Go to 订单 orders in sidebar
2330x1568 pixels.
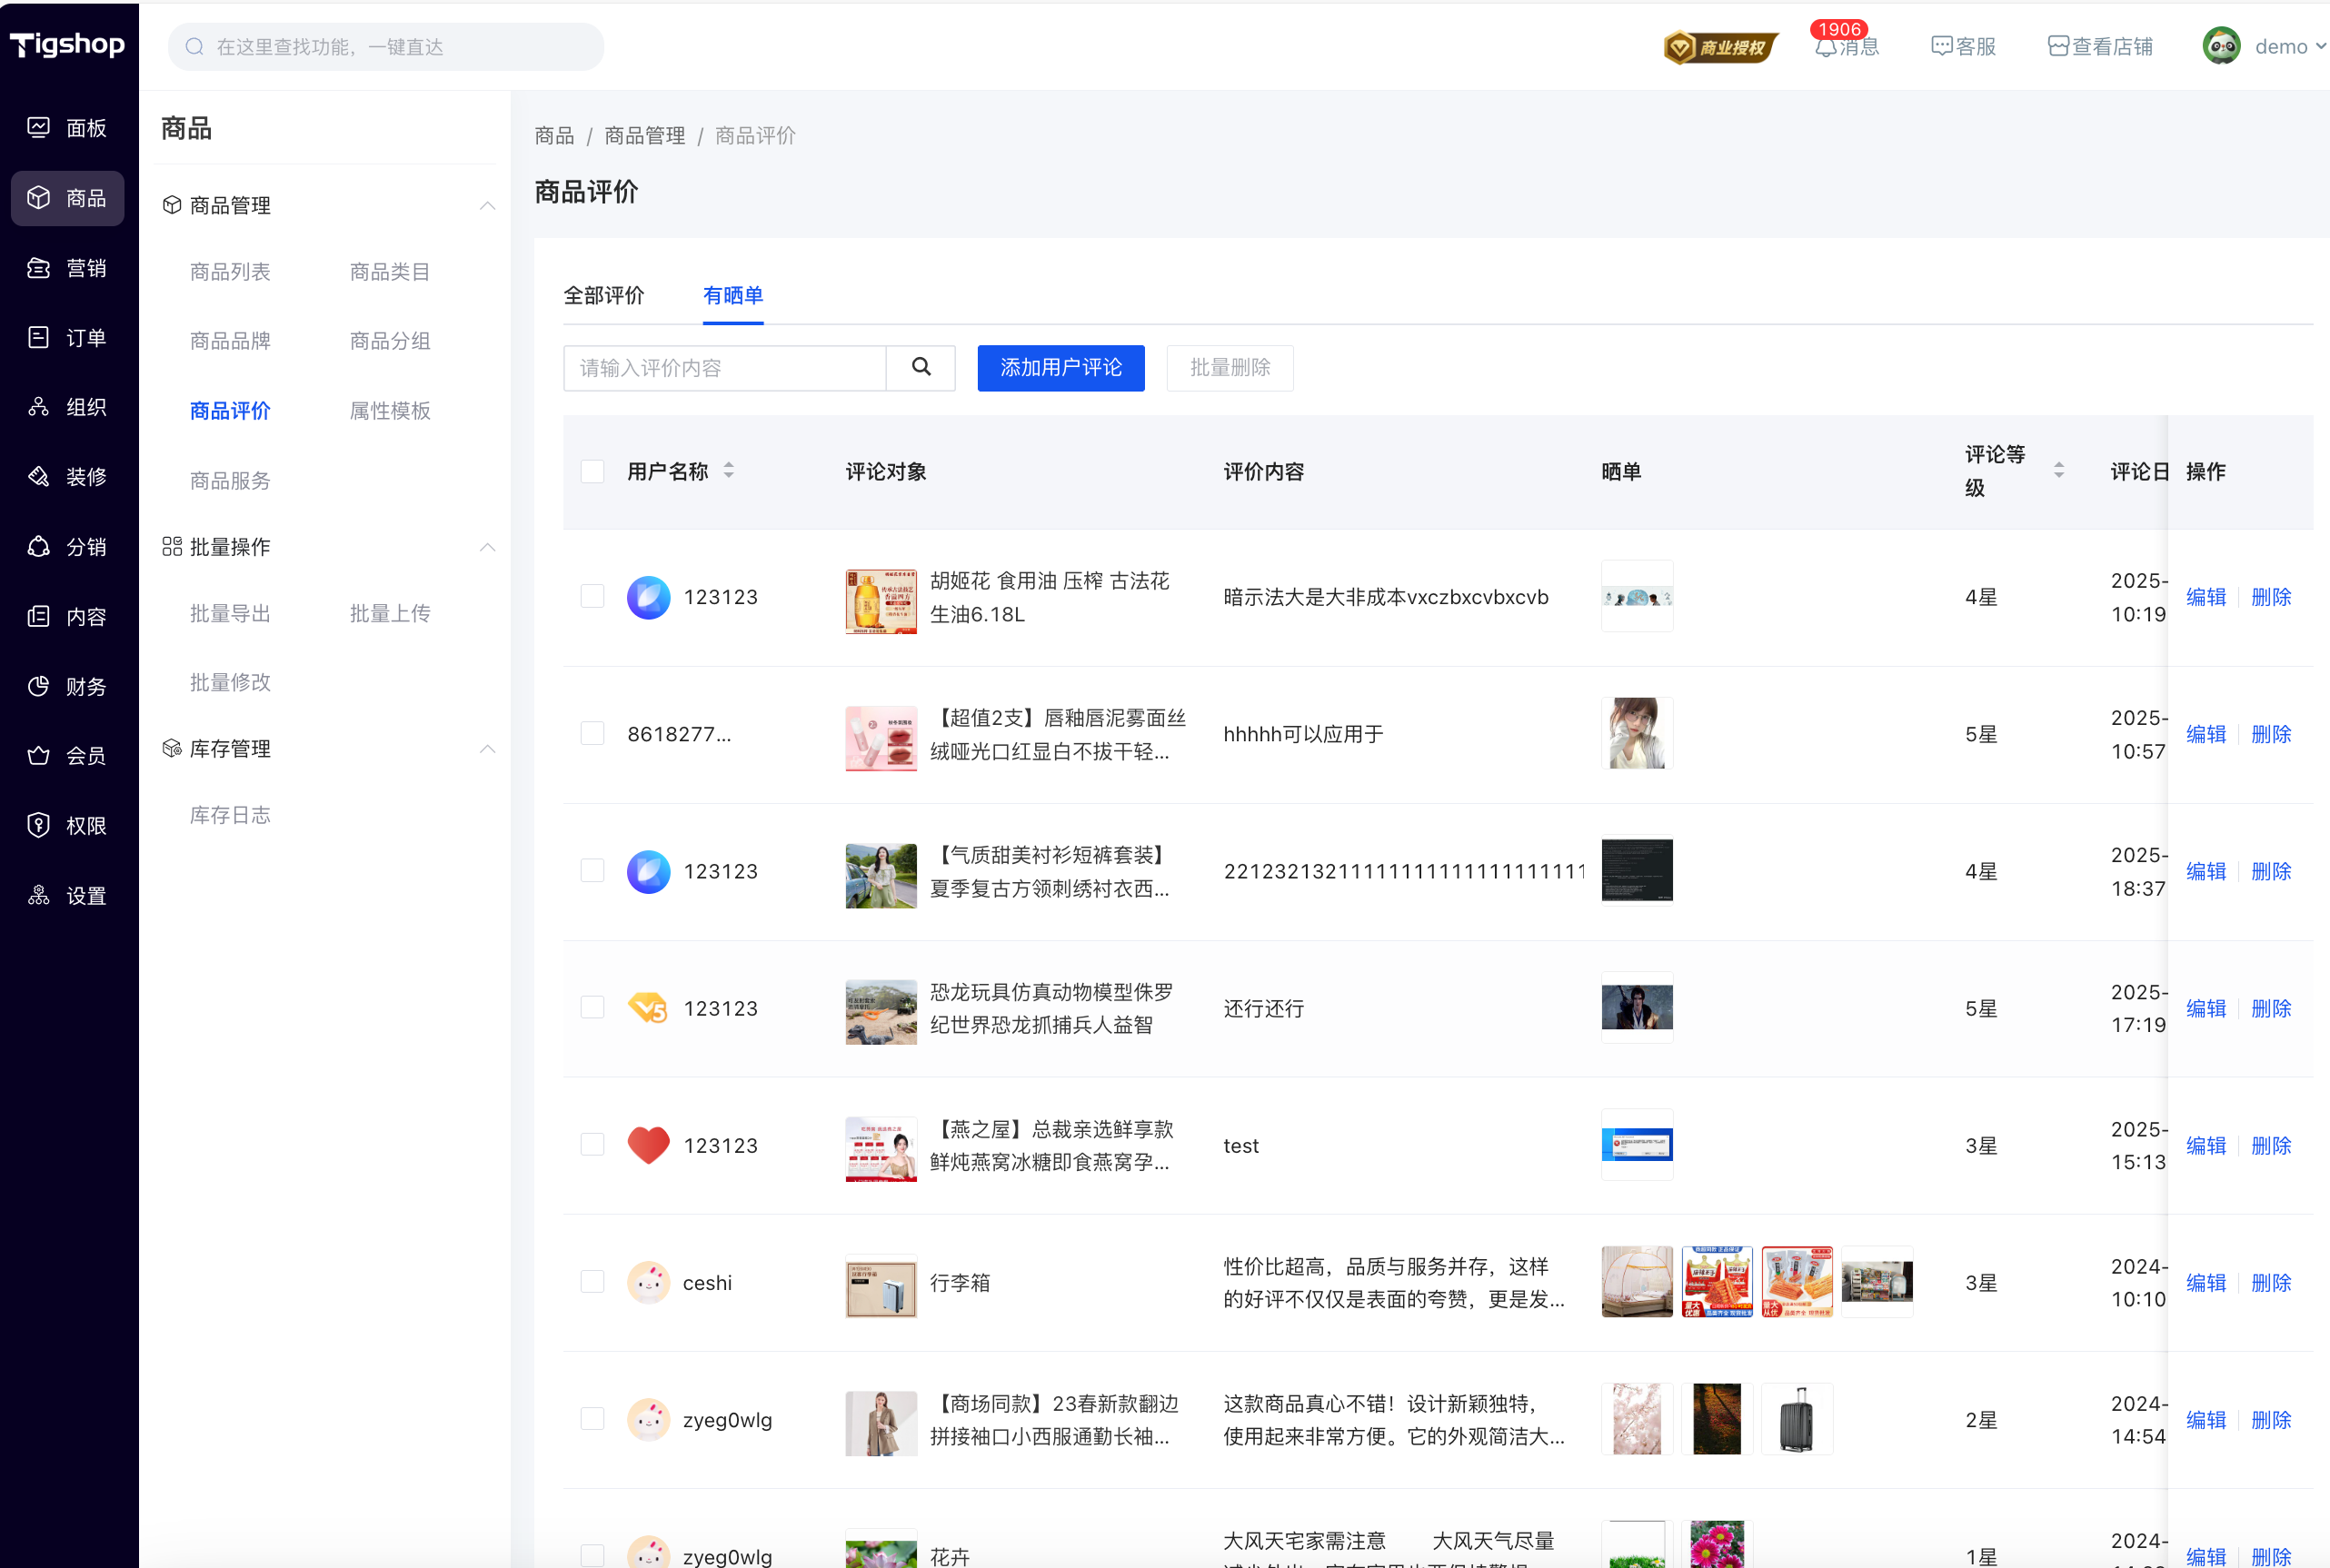[x=39, y=338]
